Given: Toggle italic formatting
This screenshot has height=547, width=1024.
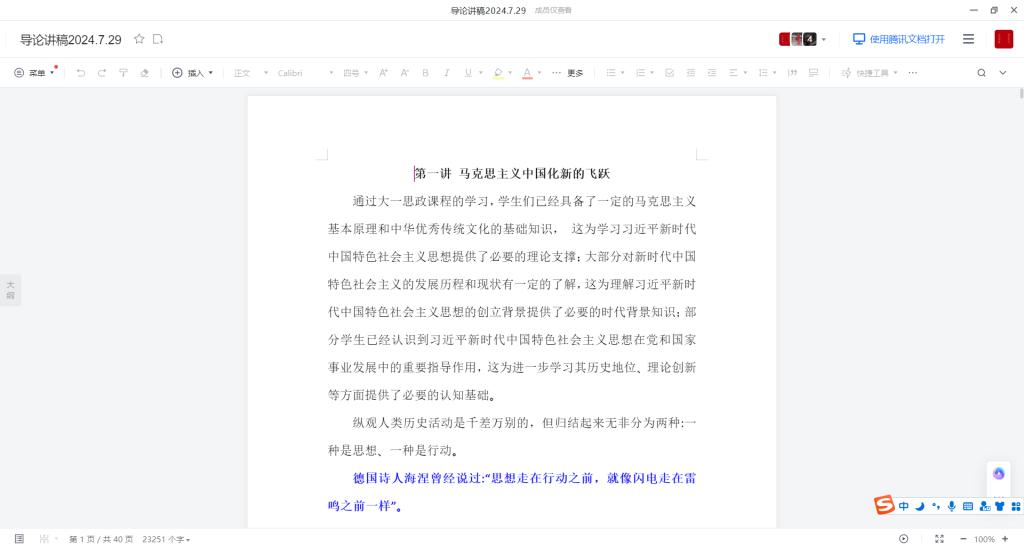Looking at the screenshot, I should coord(446,73).
